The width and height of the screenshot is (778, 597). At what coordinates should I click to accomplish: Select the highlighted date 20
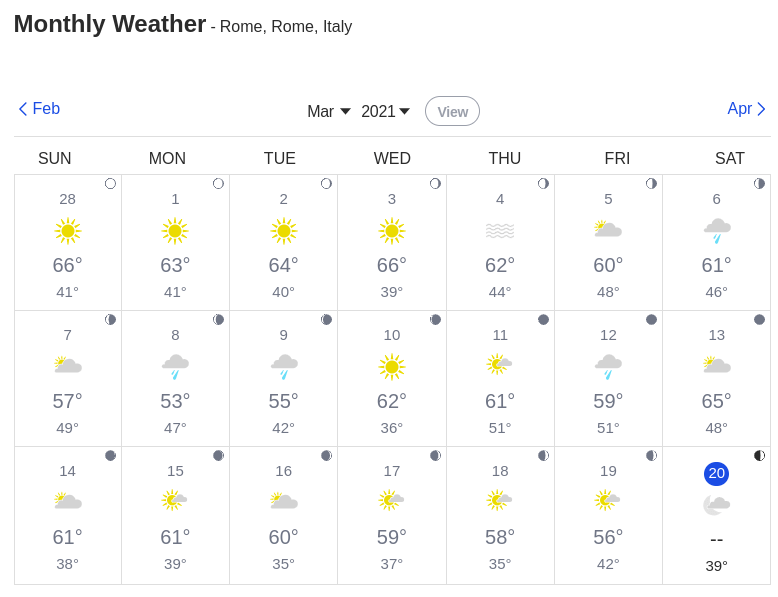(x=716, y=473)
